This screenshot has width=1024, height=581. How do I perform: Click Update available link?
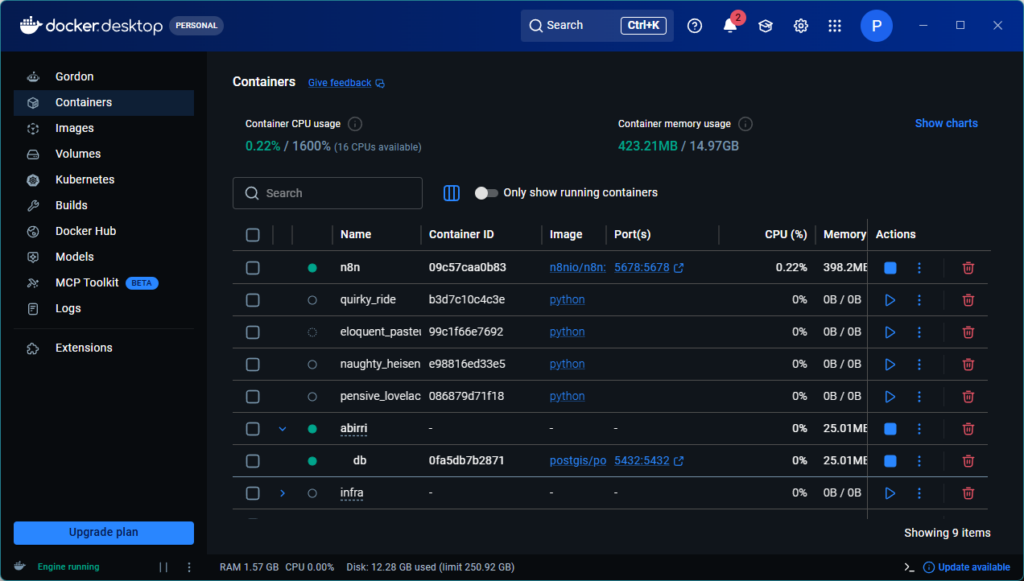[967, 567]
